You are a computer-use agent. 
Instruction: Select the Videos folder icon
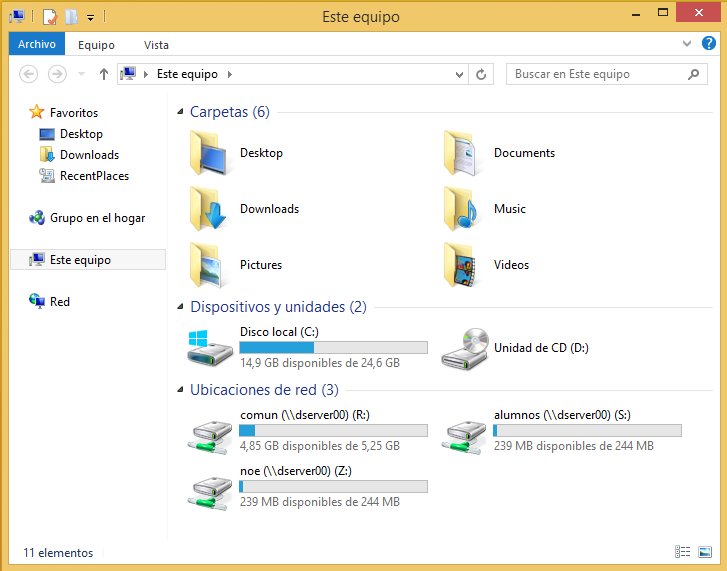point(461,265)
